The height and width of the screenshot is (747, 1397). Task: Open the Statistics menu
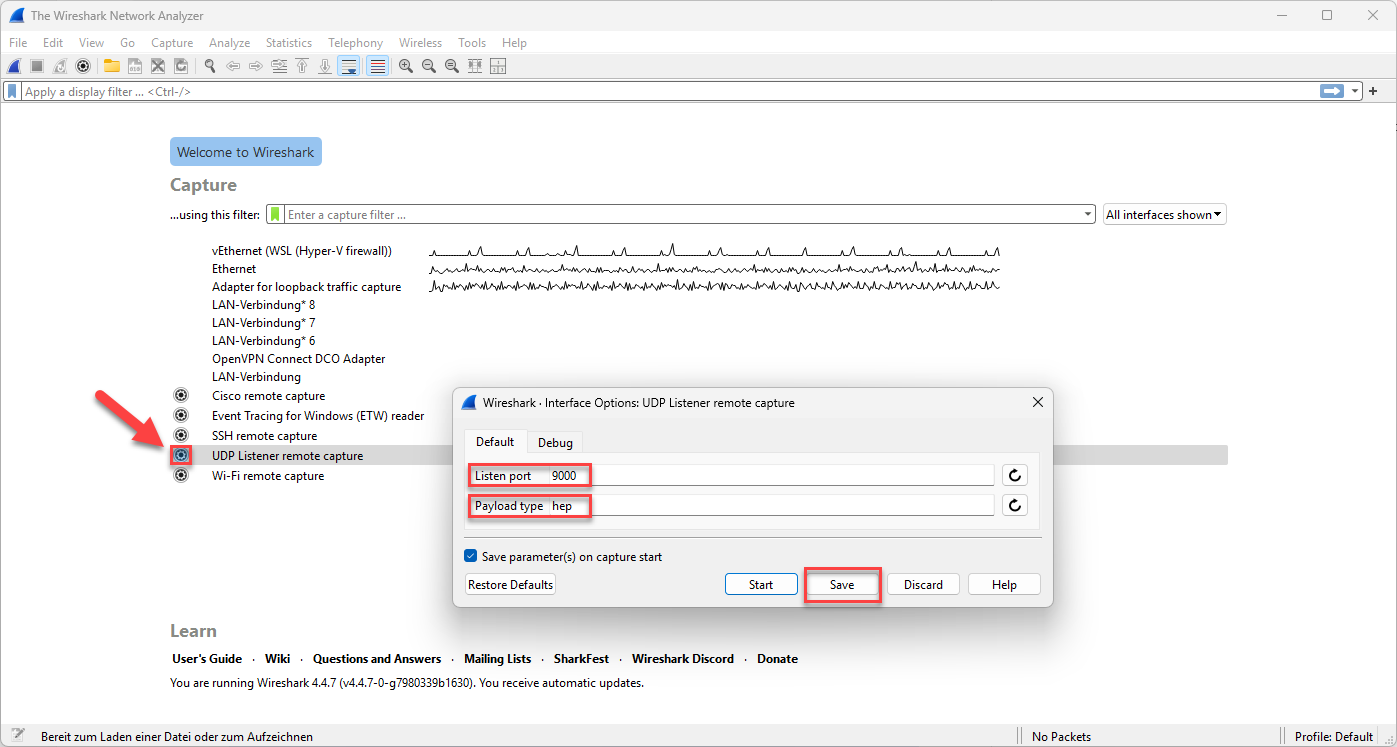(288, 42)
